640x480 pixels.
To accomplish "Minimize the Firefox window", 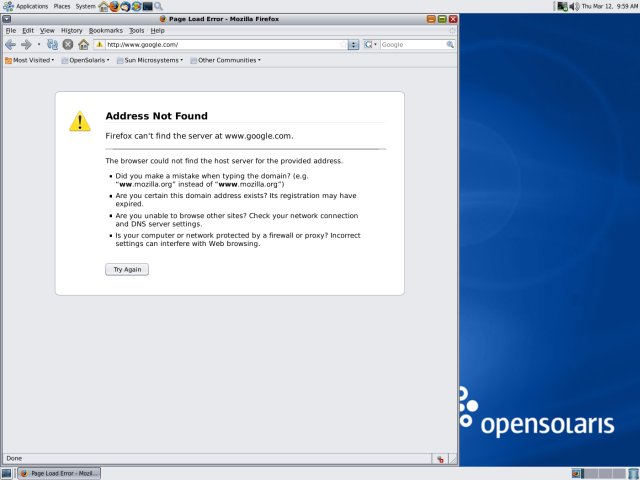I will coord(431,19).
